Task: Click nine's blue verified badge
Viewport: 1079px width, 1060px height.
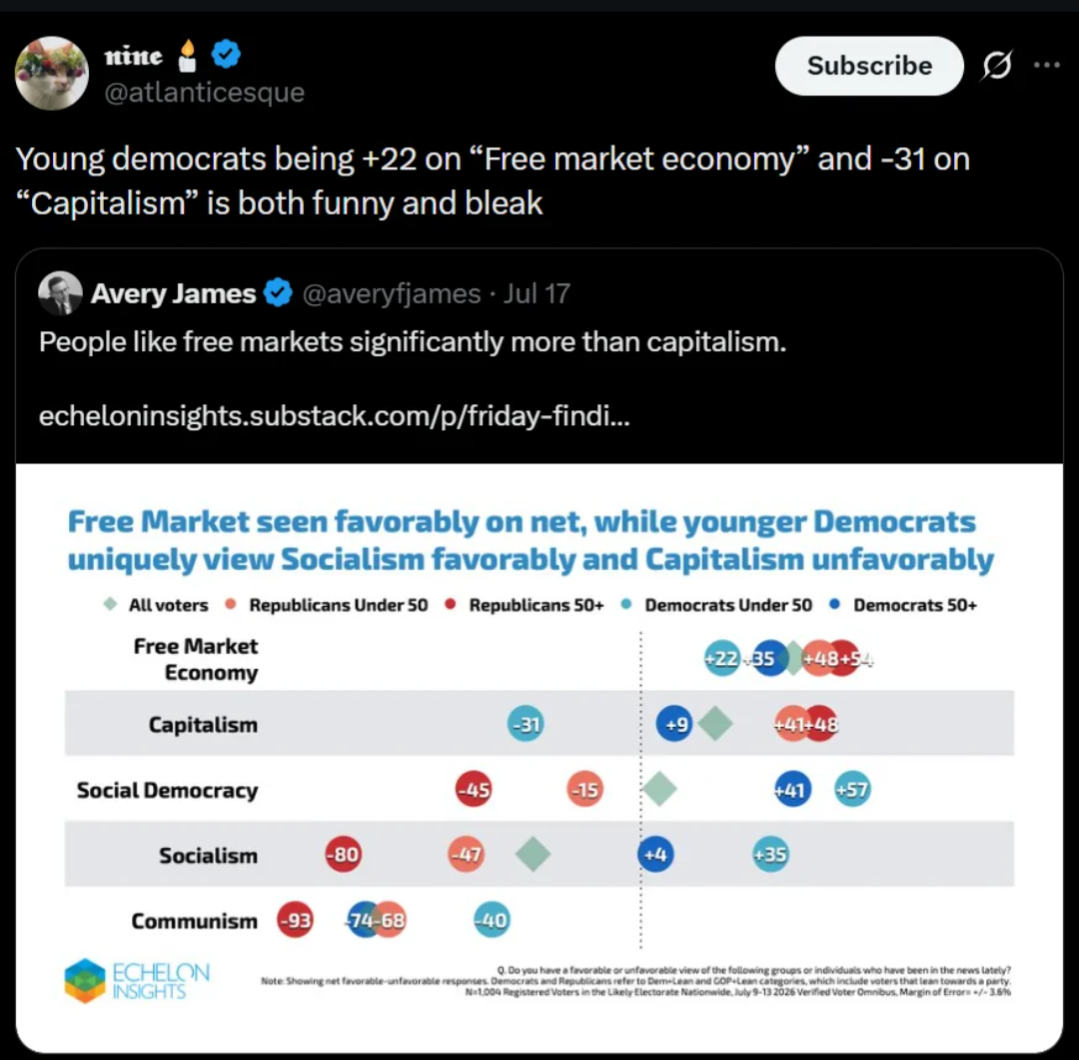Action: [x=226, y=54]
